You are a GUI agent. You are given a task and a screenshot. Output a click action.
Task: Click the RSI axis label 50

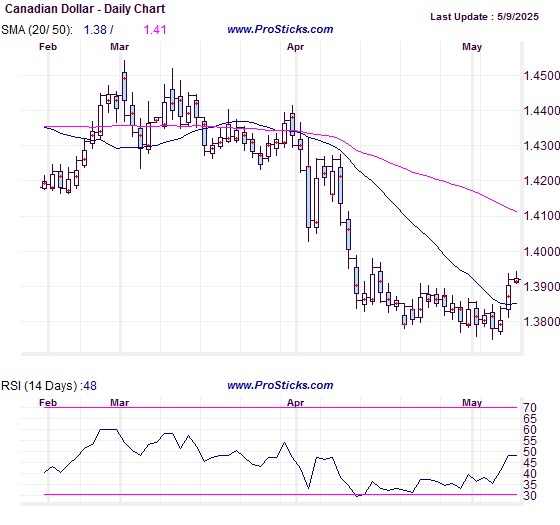(530, 452)
